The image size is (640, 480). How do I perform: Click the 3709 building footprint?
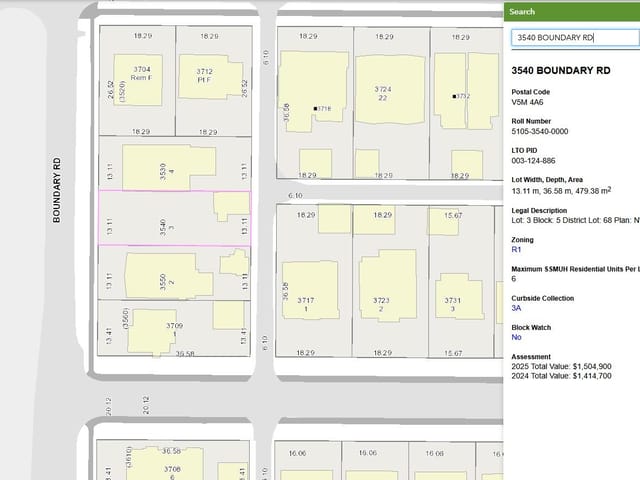(x=152, y=331)
